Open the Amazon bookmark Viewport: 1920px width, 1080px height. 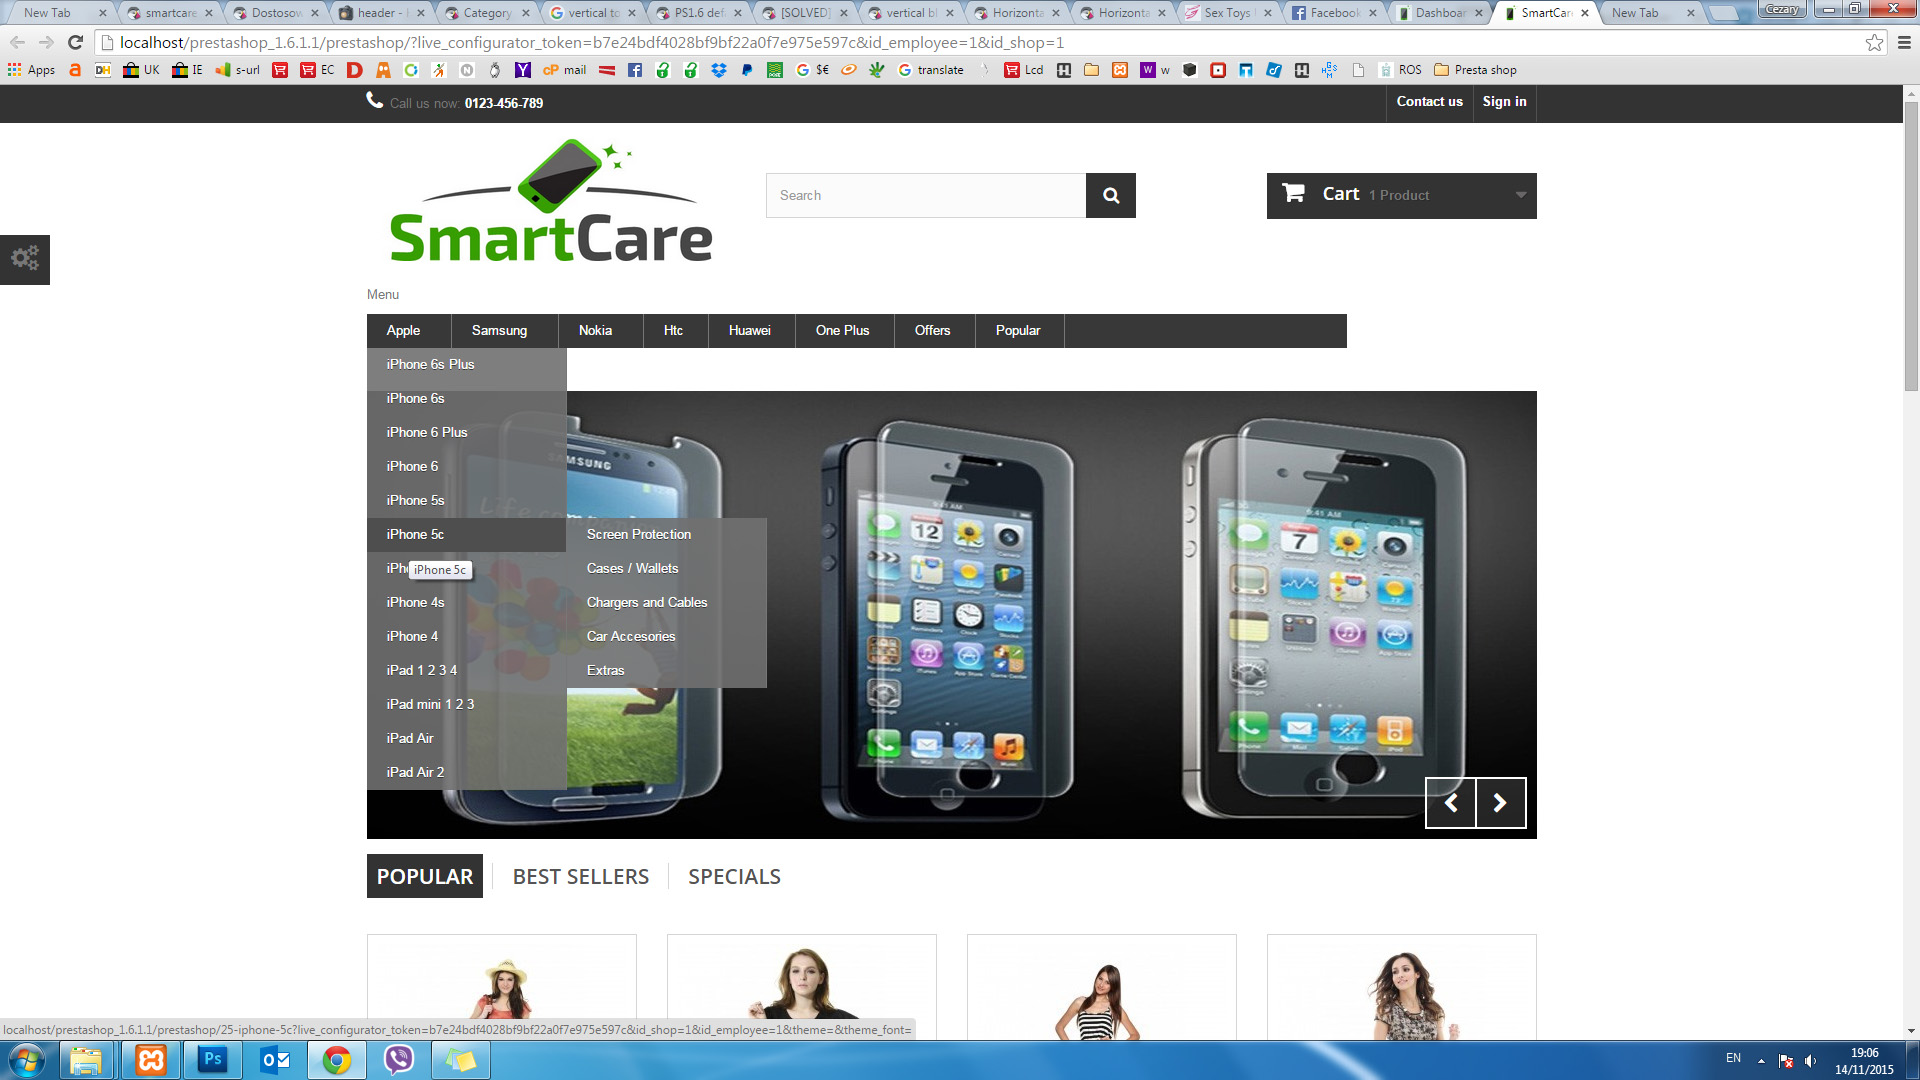[x=75, y=70]
